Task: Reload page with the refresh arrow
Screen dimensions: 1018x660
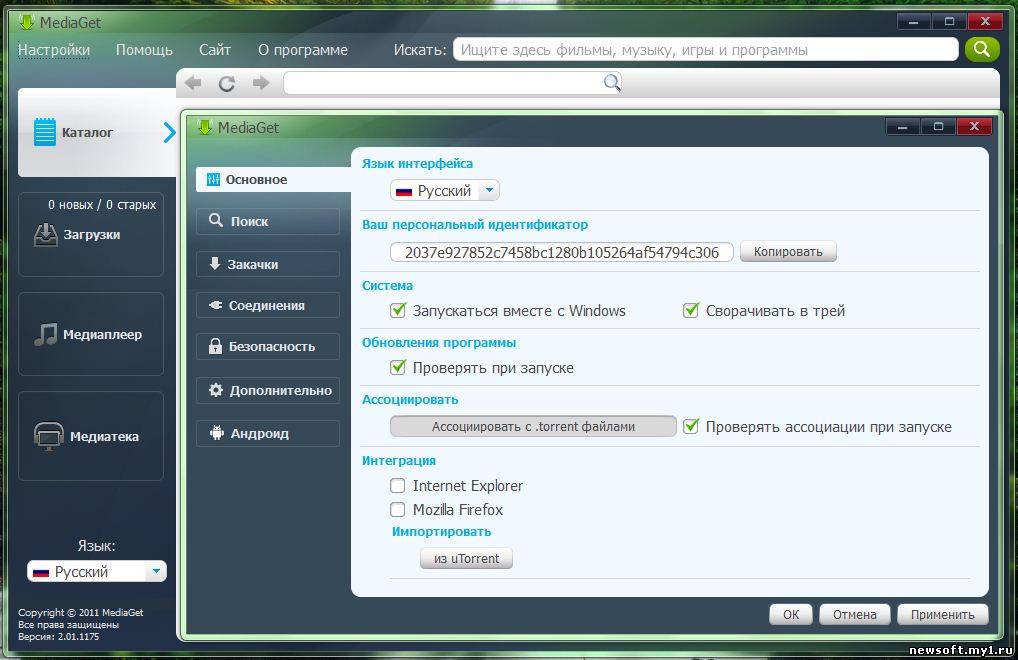Action: [227, 84]
